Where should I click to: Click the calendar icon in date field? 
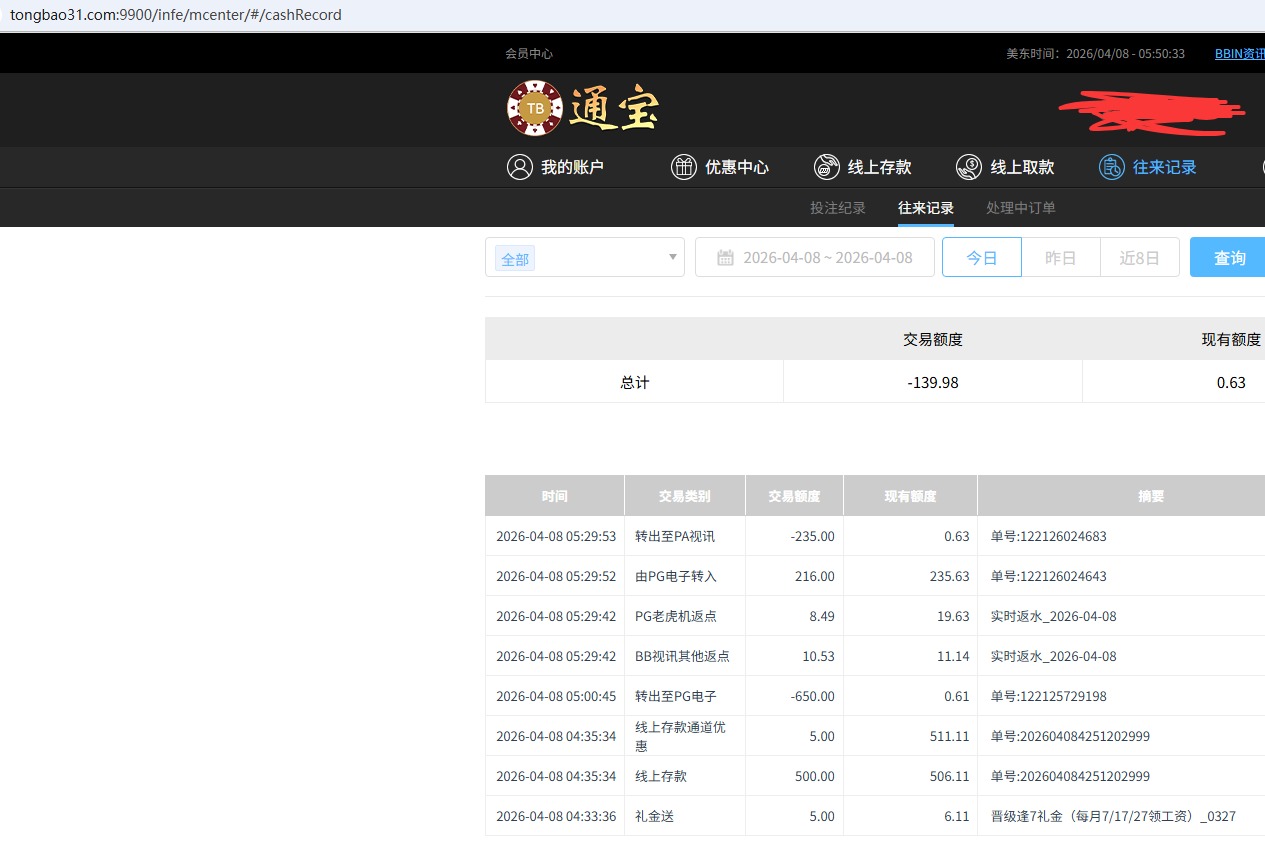click(x=726, y=258)
